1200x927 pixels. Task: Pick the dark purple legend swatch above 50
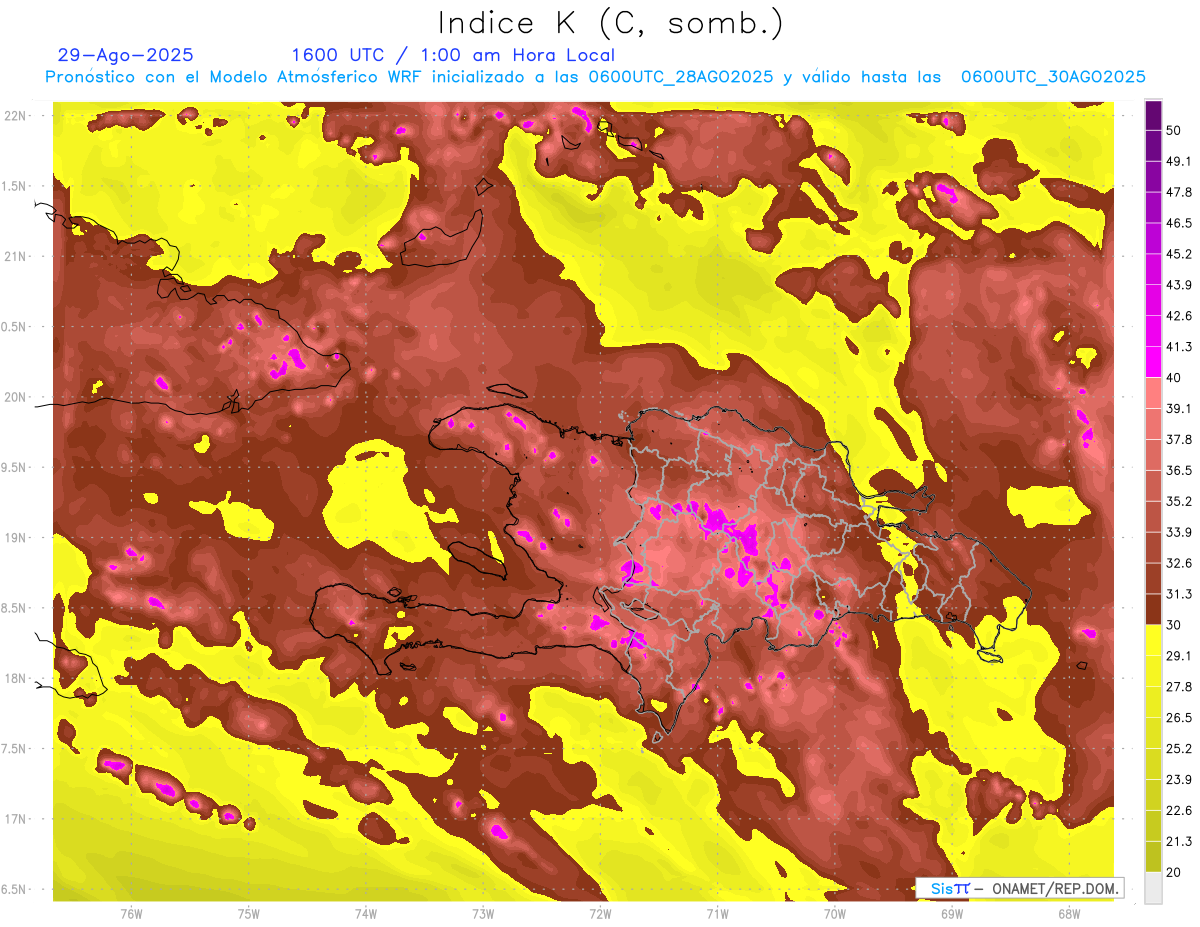[1153, 115]
